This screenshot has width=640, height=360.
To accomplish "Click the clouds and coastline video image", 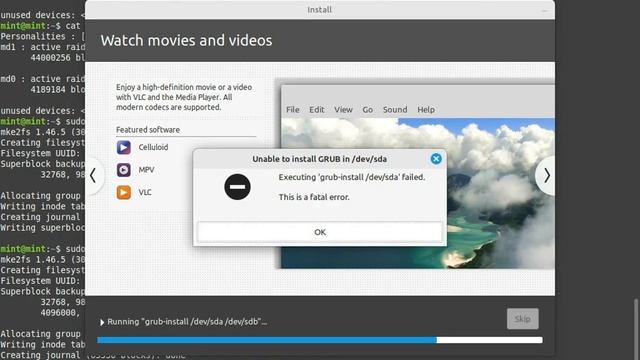I will point(500,192).
